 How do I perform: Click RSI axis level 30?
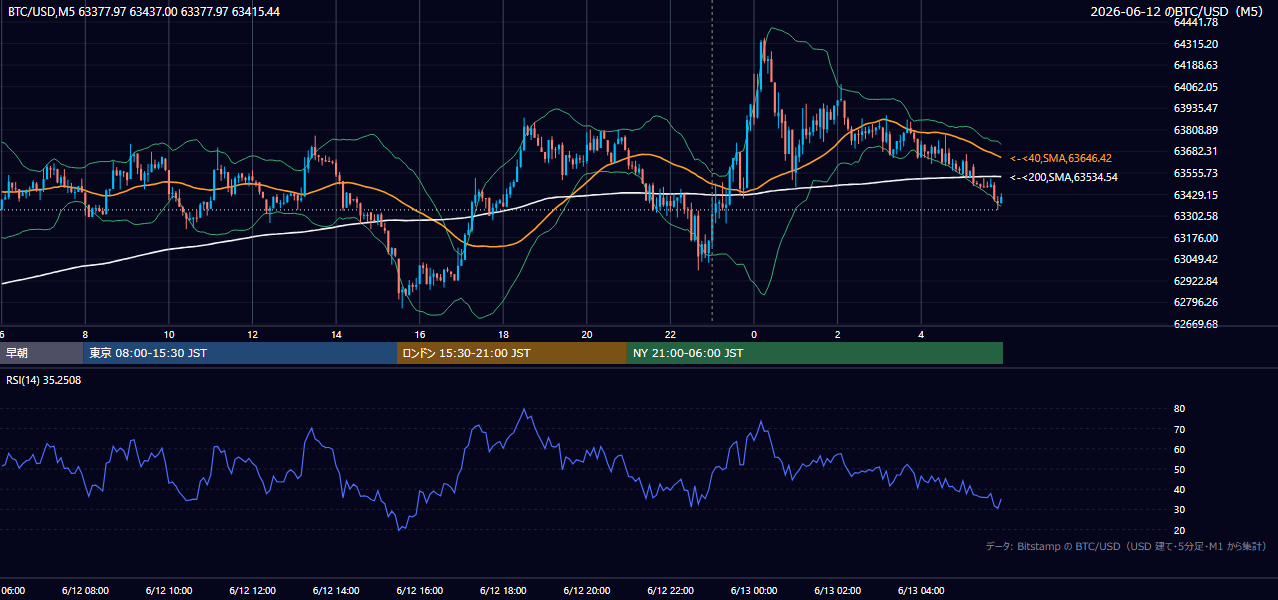pos(1179,510)
